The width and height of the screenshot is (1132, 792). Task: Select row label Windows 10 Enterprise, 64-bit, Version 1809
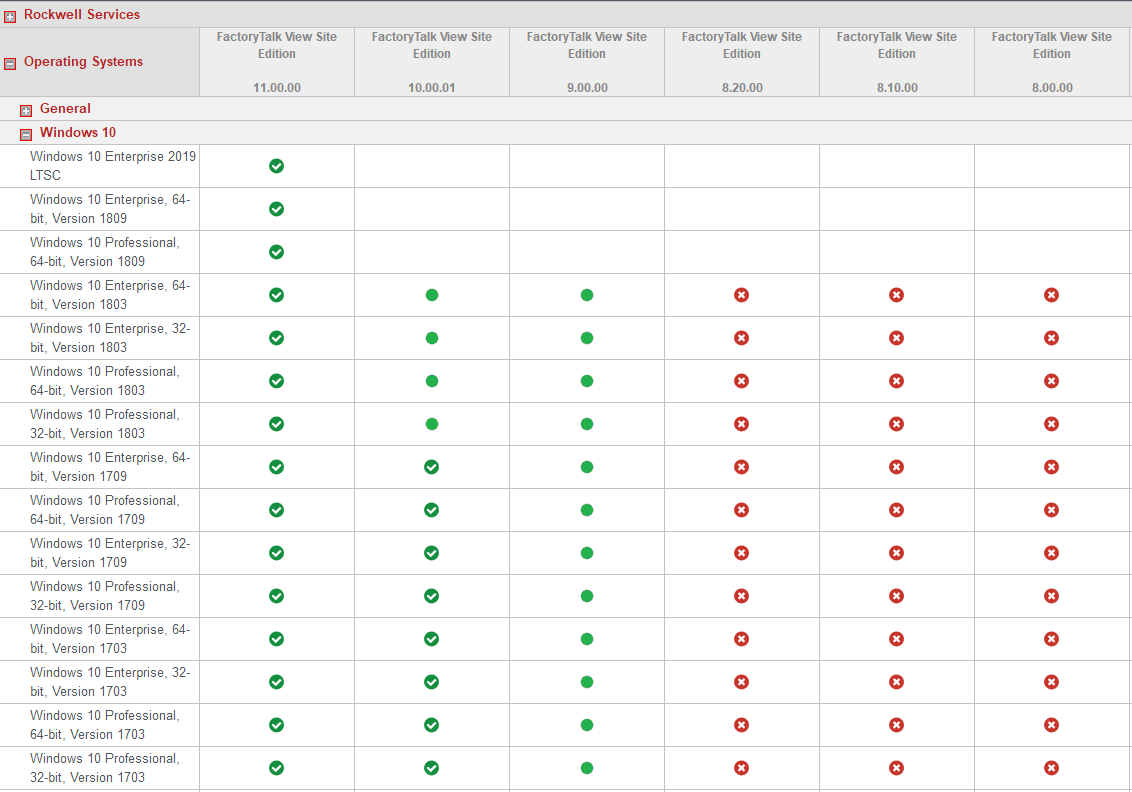click(x=110, y=209)
